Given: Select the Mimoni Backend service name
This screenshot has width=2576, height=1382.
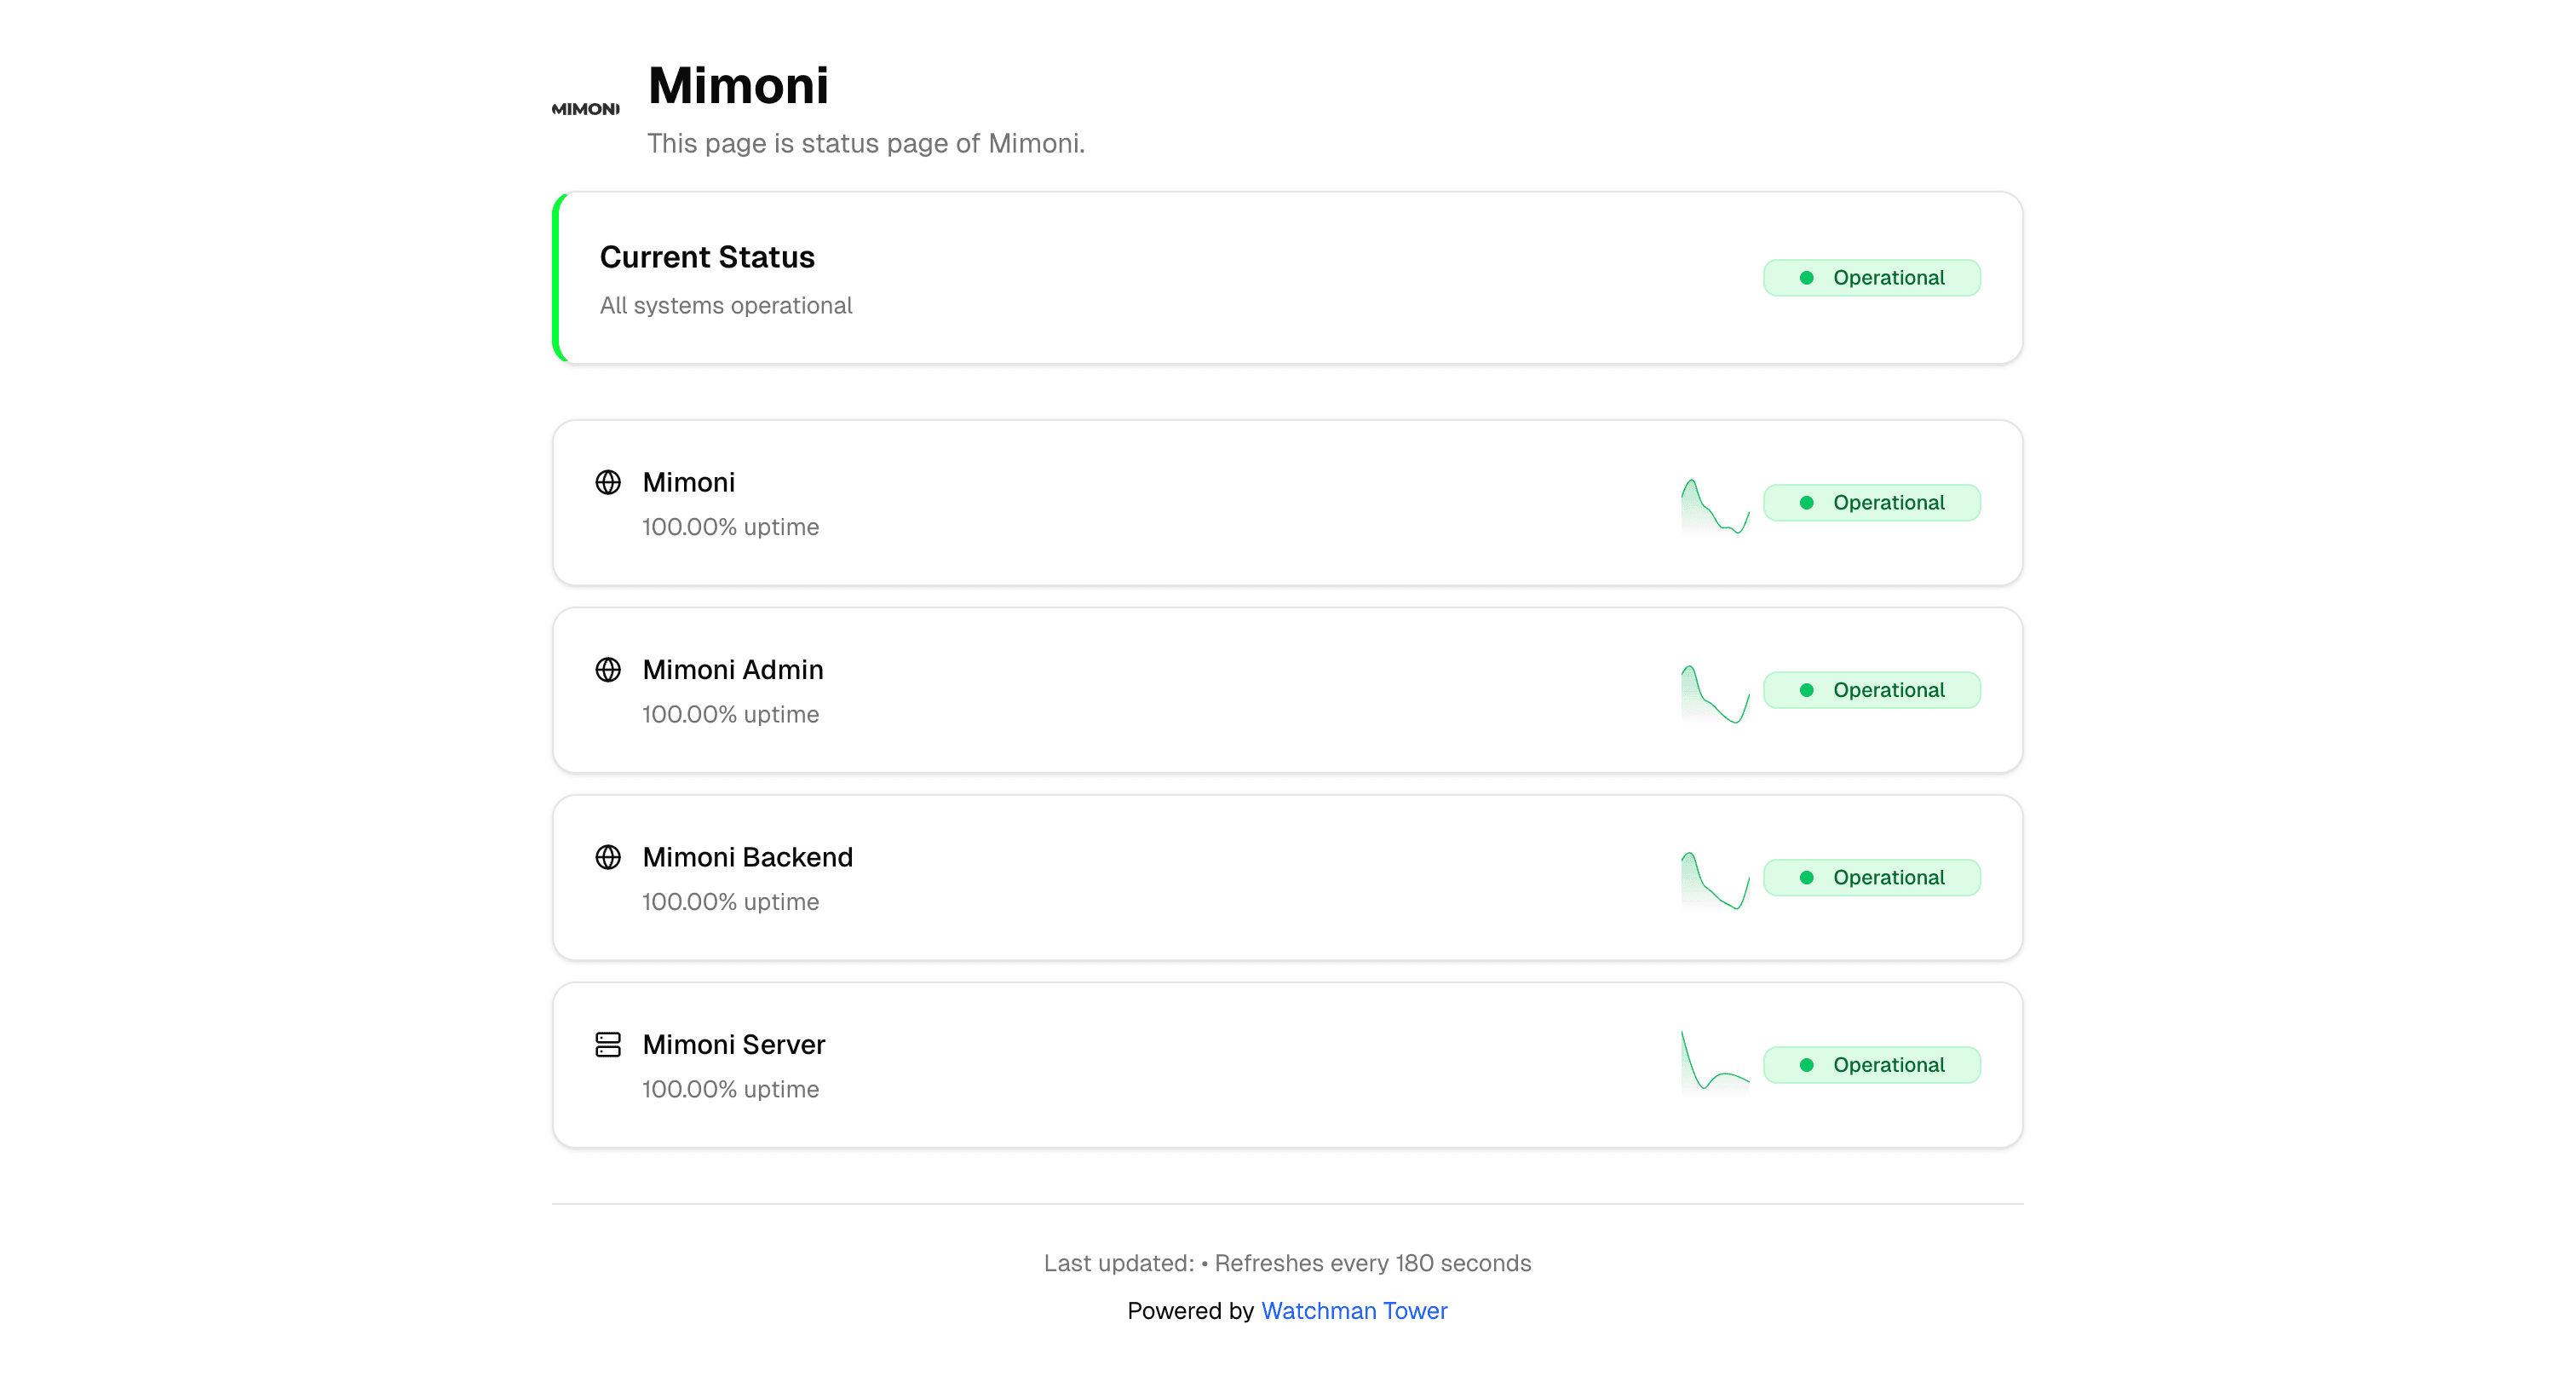Looking at the screenshot, I should (747, 857).
